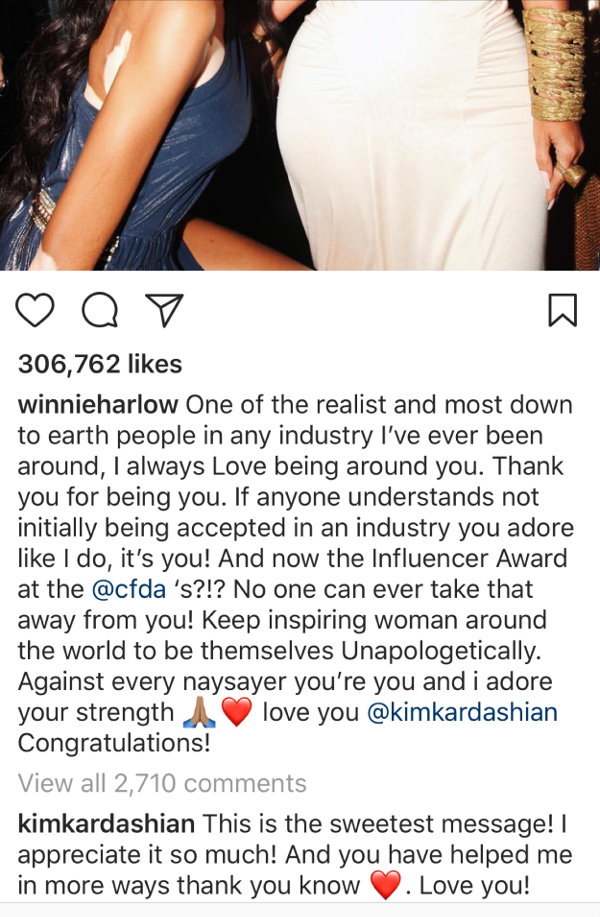Save the post with the bookmark icon
This screenshot has width=600, height=917.
pyautogui.click(x=563, y=310)
